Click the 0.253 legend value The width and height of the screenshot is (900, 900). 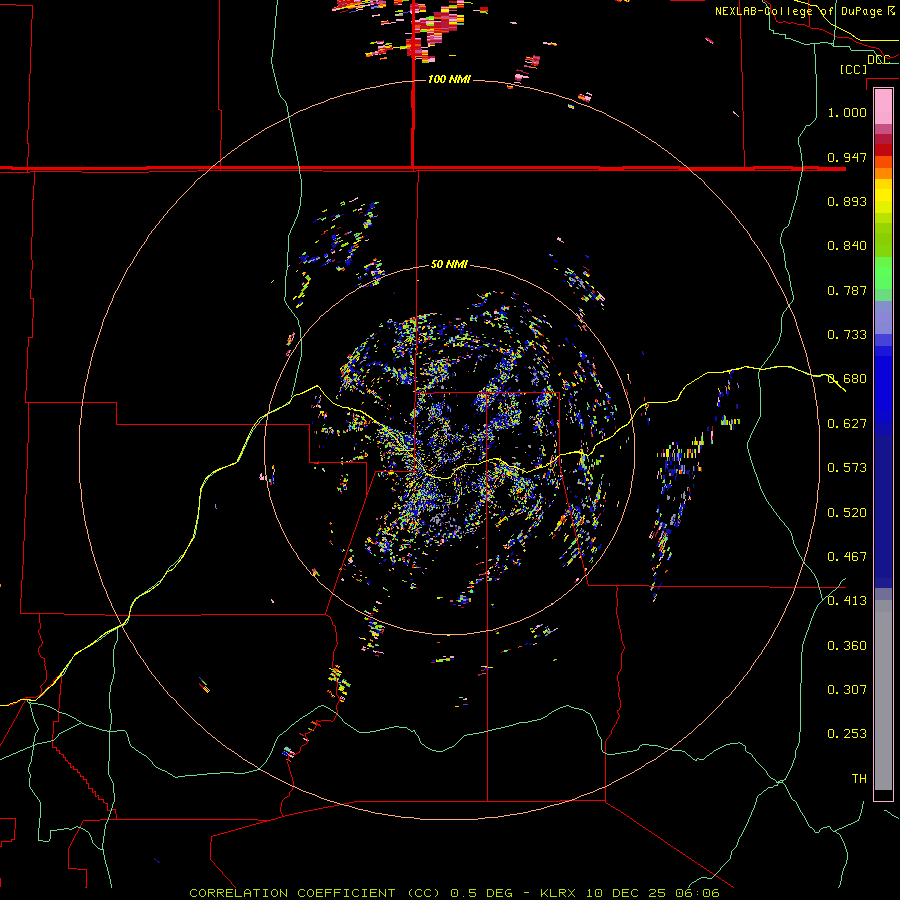click(x=847, y=734)
